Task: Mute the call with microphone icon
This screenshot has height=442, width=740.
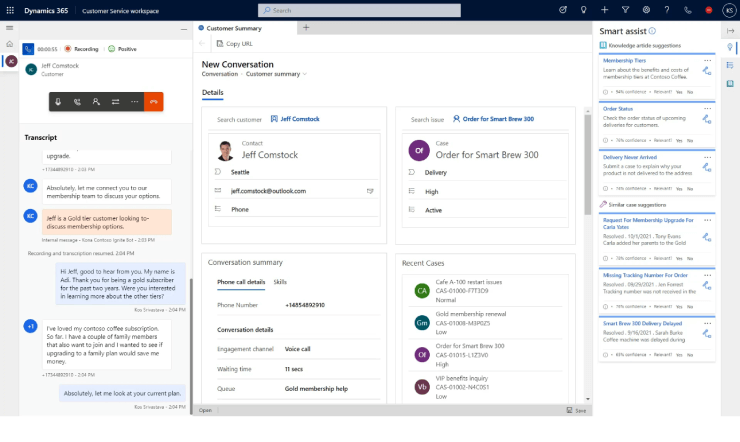Action: [58, 102]
